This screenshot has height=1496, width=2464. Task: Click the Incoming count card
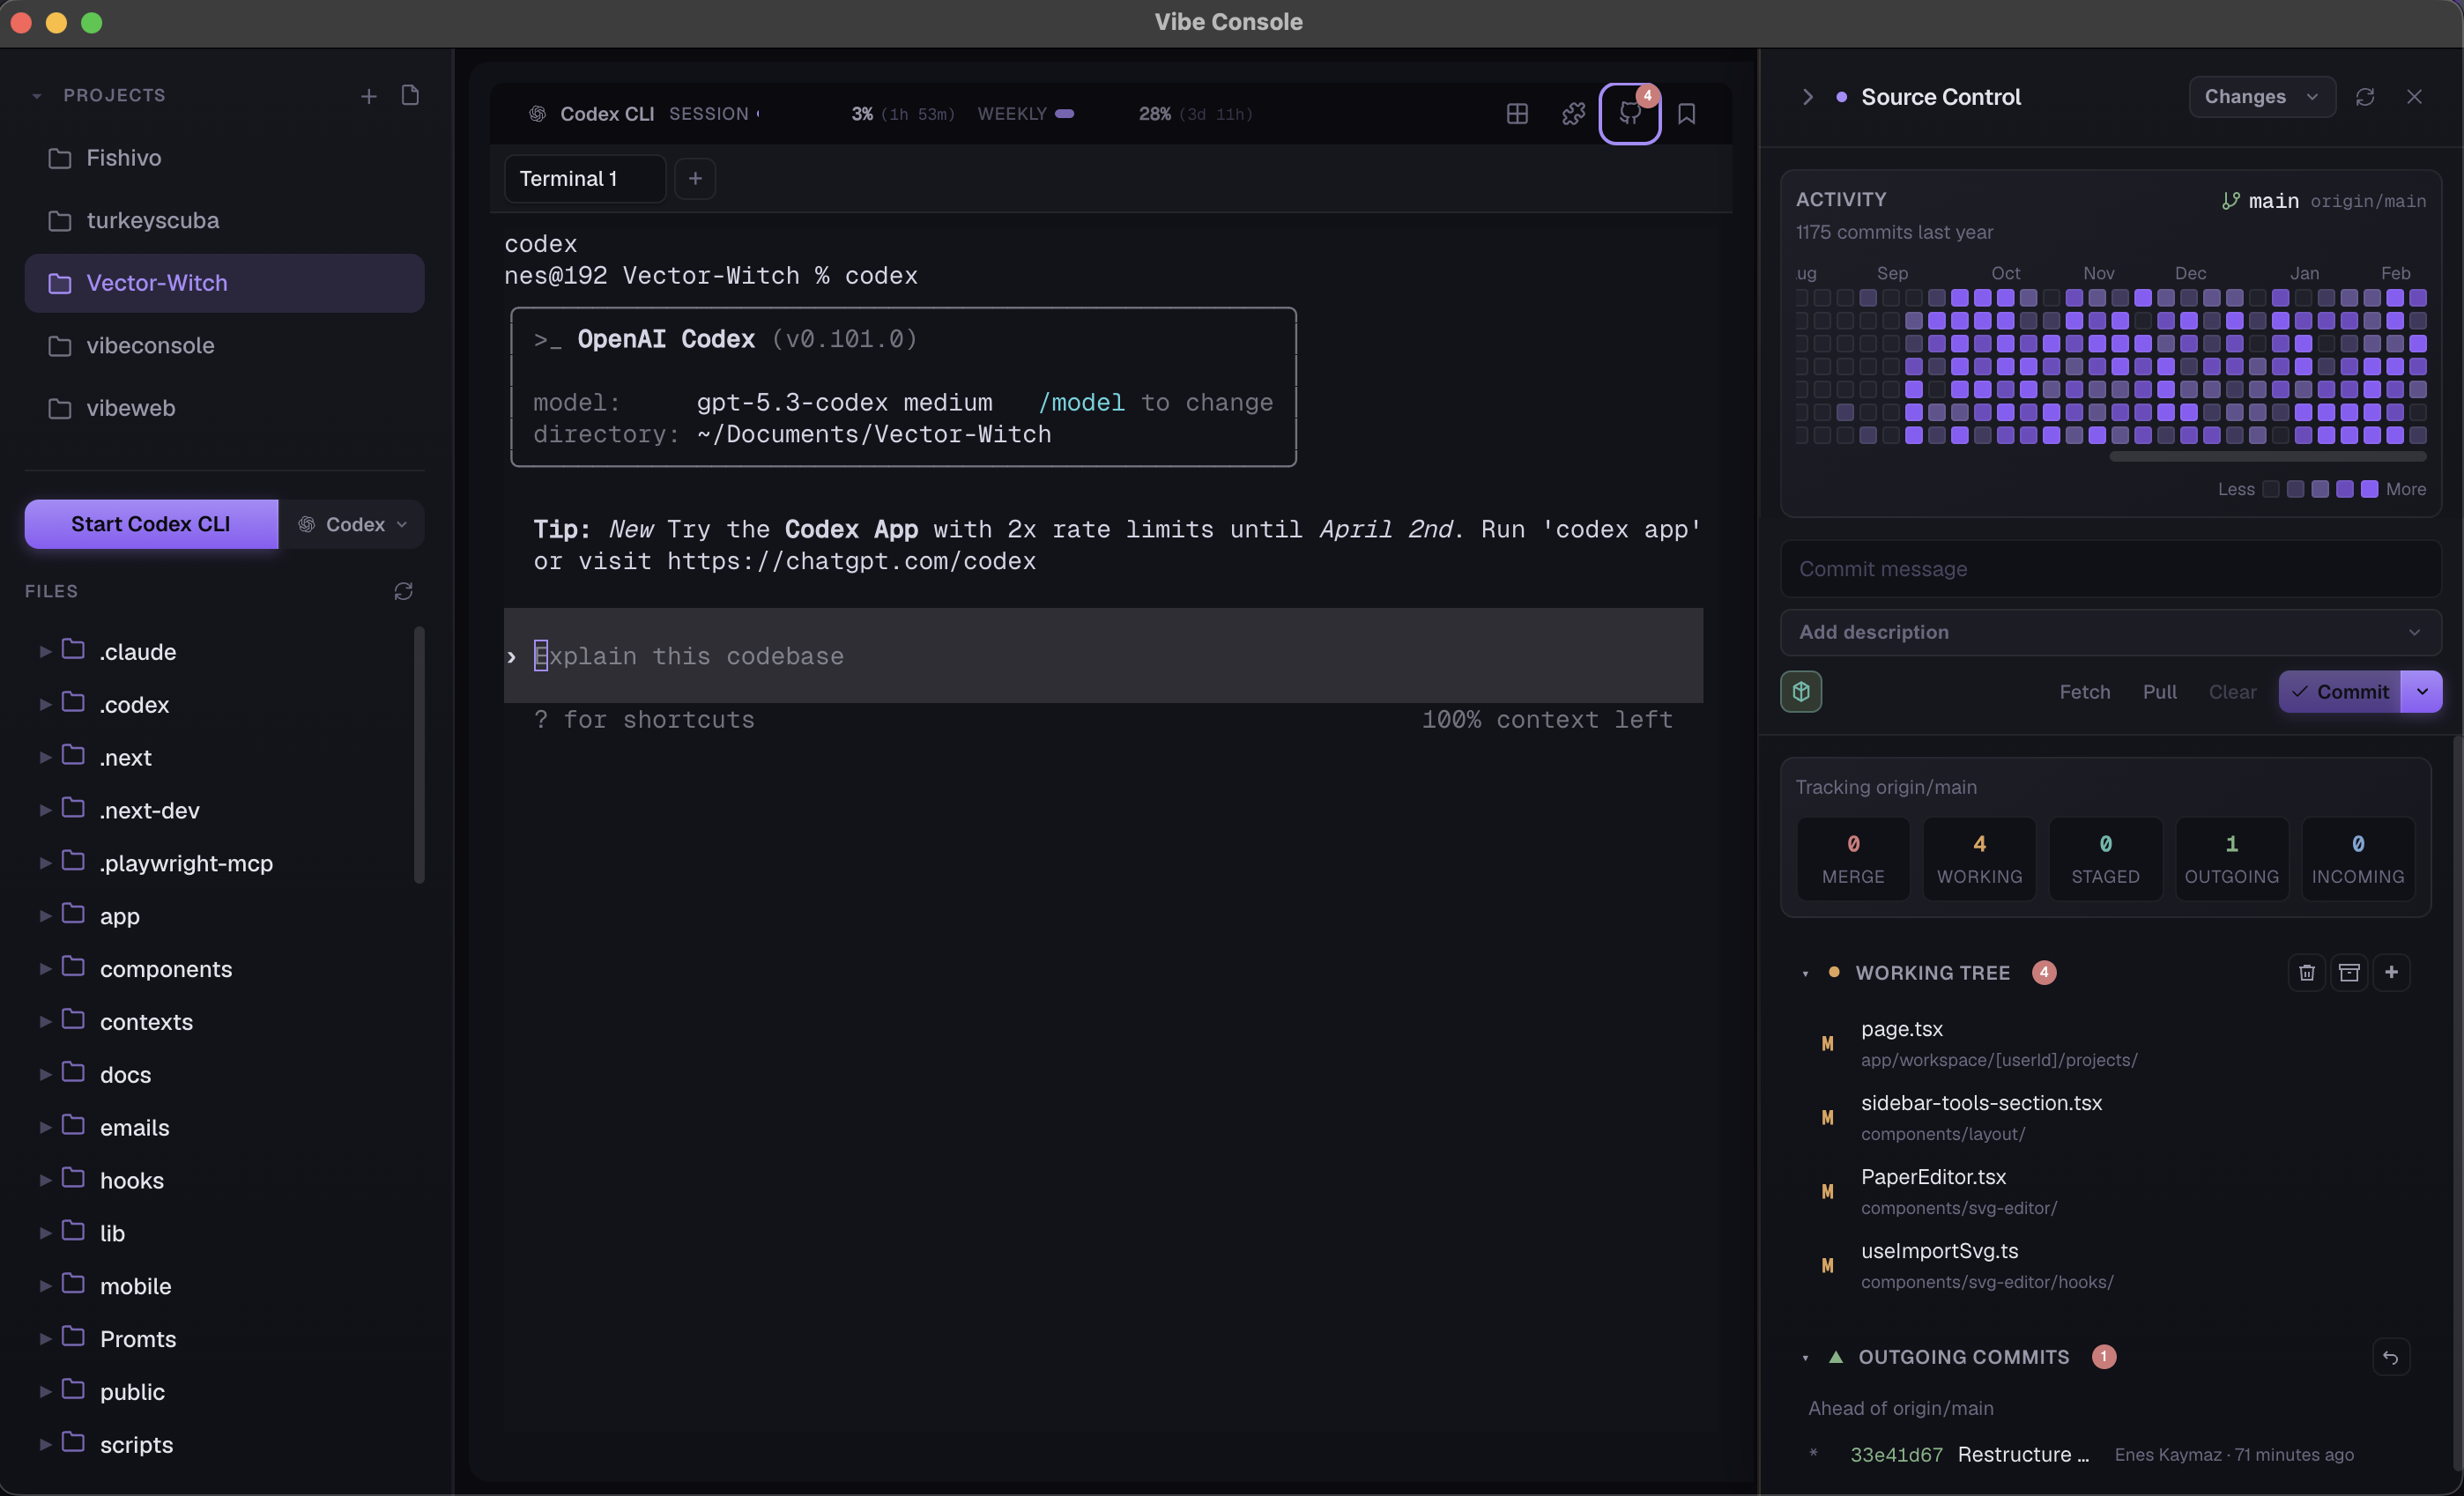pyautogui.click(x=2358, y=859)
